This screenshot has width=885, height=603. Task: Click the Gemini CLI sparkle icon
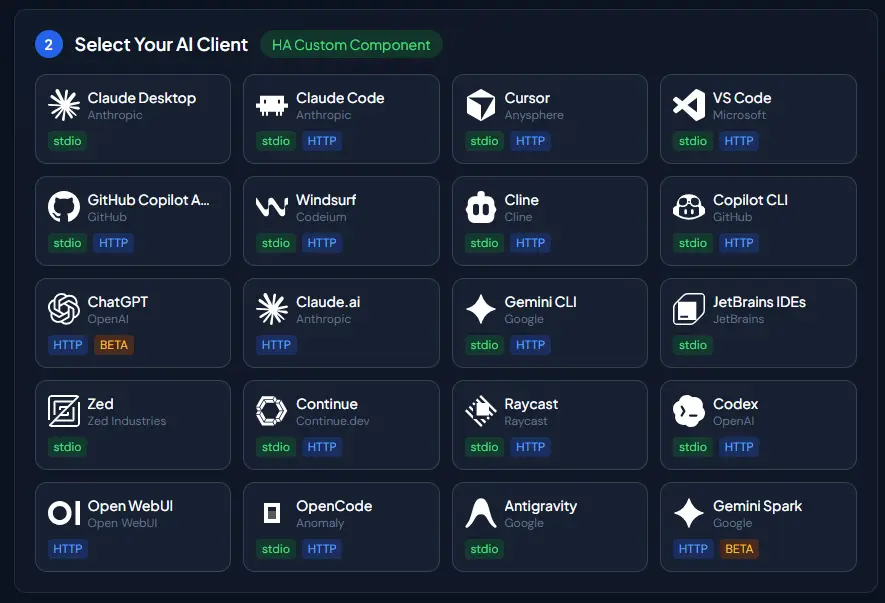tap(481, 309)
